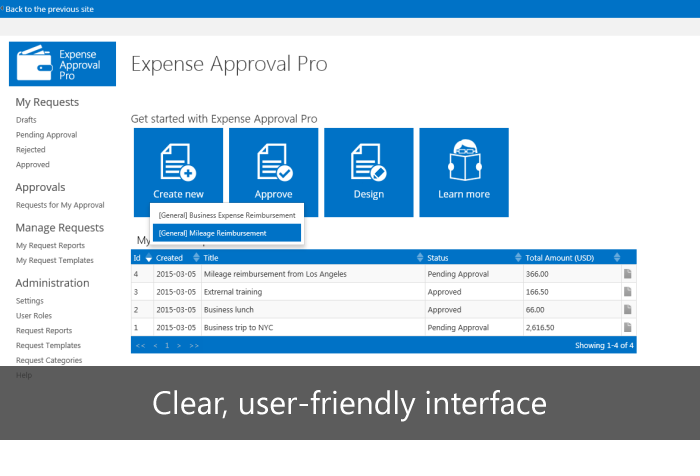Open User Roles in Administration
The image size is (700, 476).
pyautogui.click(x=34, y=316)
